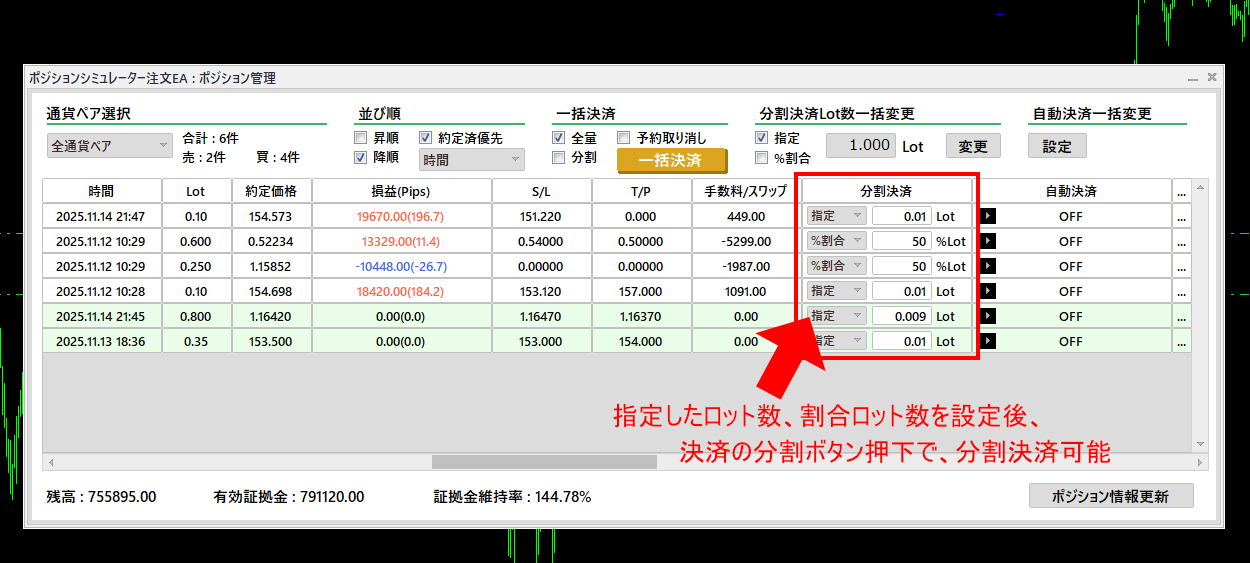
Task: Expand the 時間 sort field dropdown
Action: pyautogui.click(x=472, y=159)
